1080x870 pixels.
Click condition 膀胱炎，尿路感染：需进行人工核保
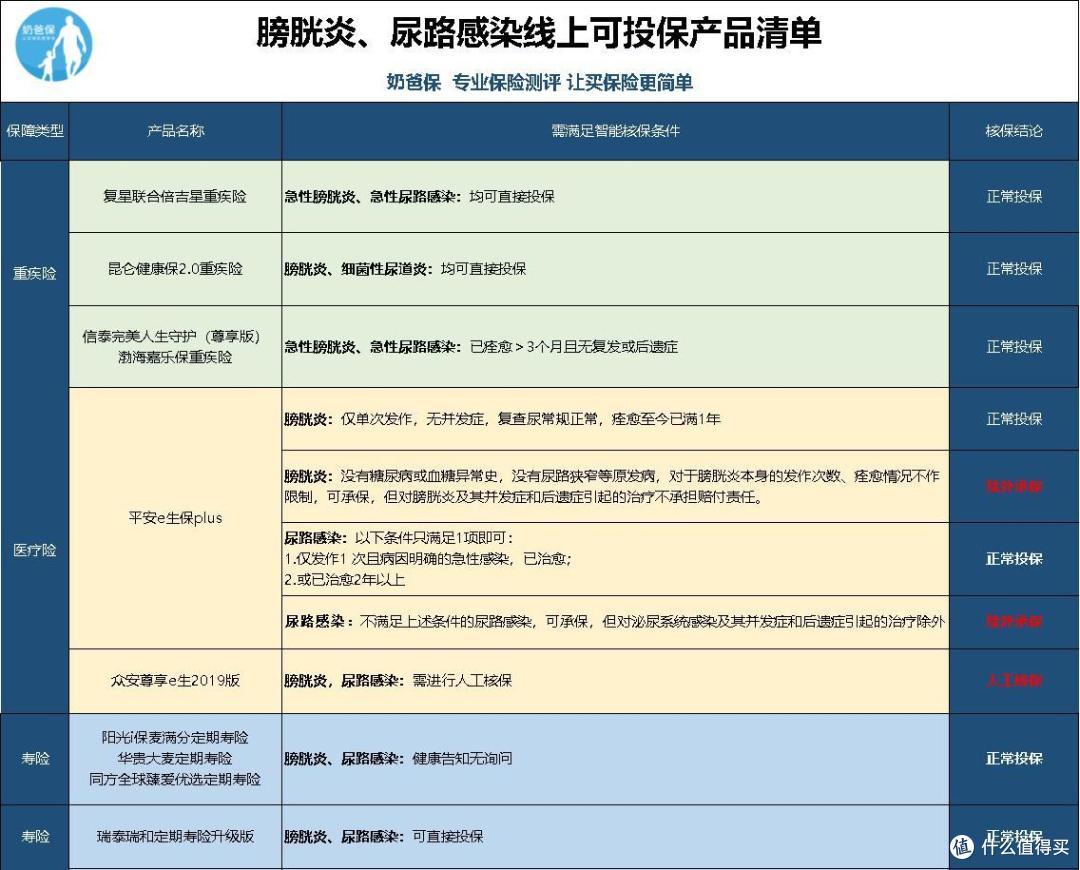tap(398, 681)
